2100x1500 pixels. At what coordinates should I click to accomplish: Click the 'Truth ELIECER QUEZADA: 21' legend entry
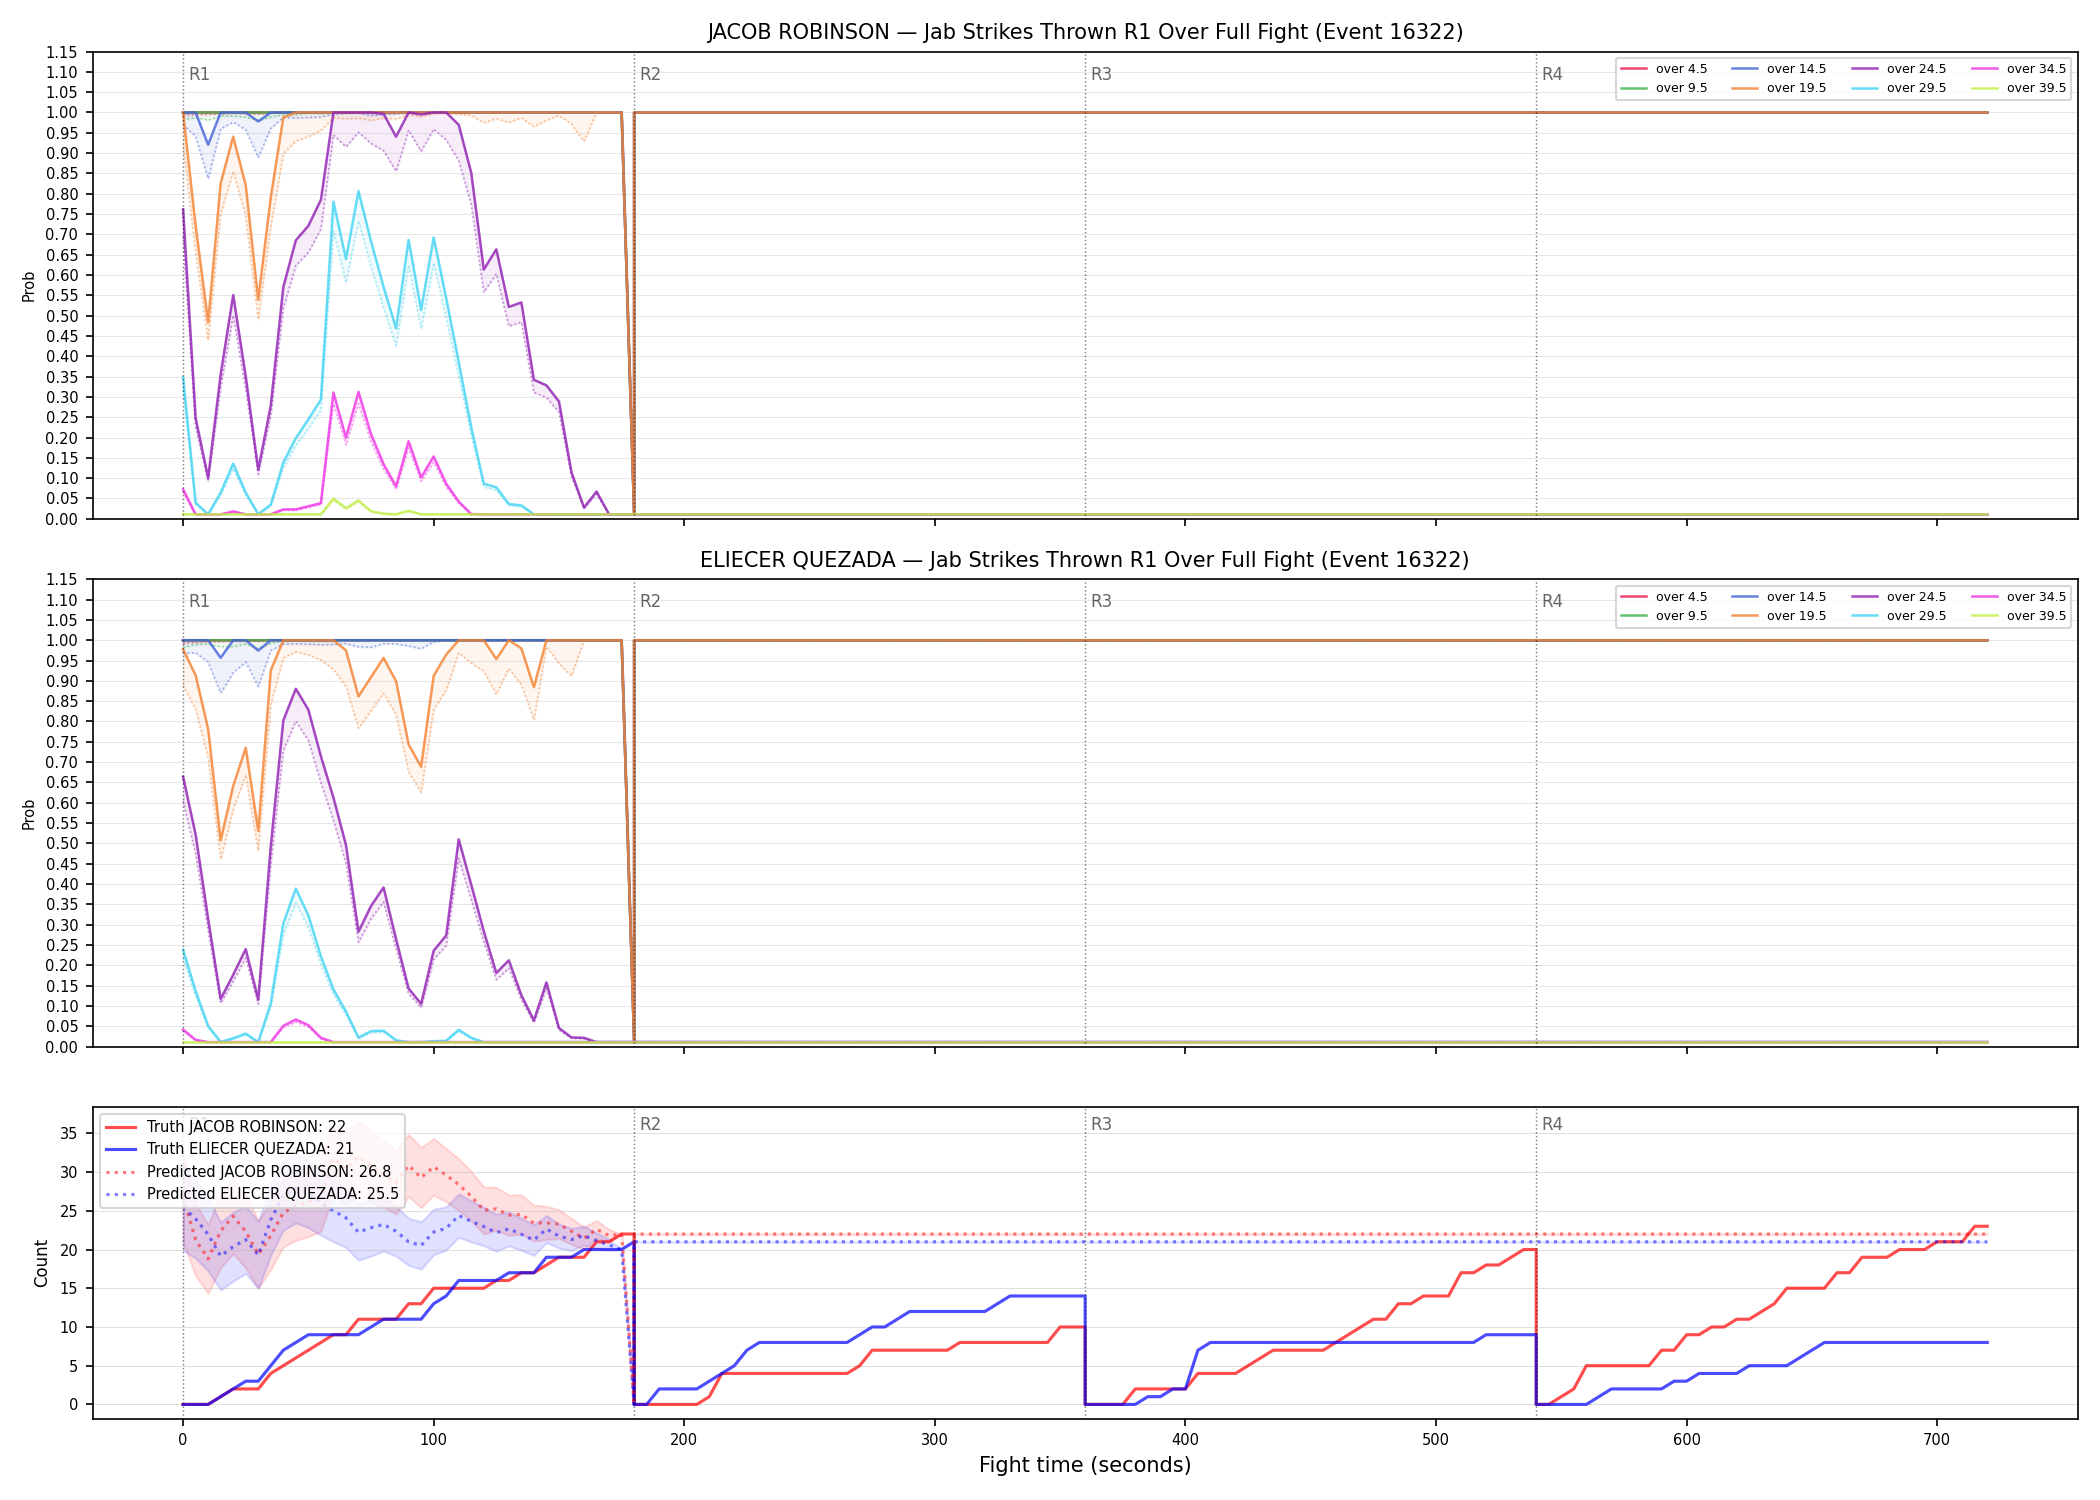(x=230, y=1148)
